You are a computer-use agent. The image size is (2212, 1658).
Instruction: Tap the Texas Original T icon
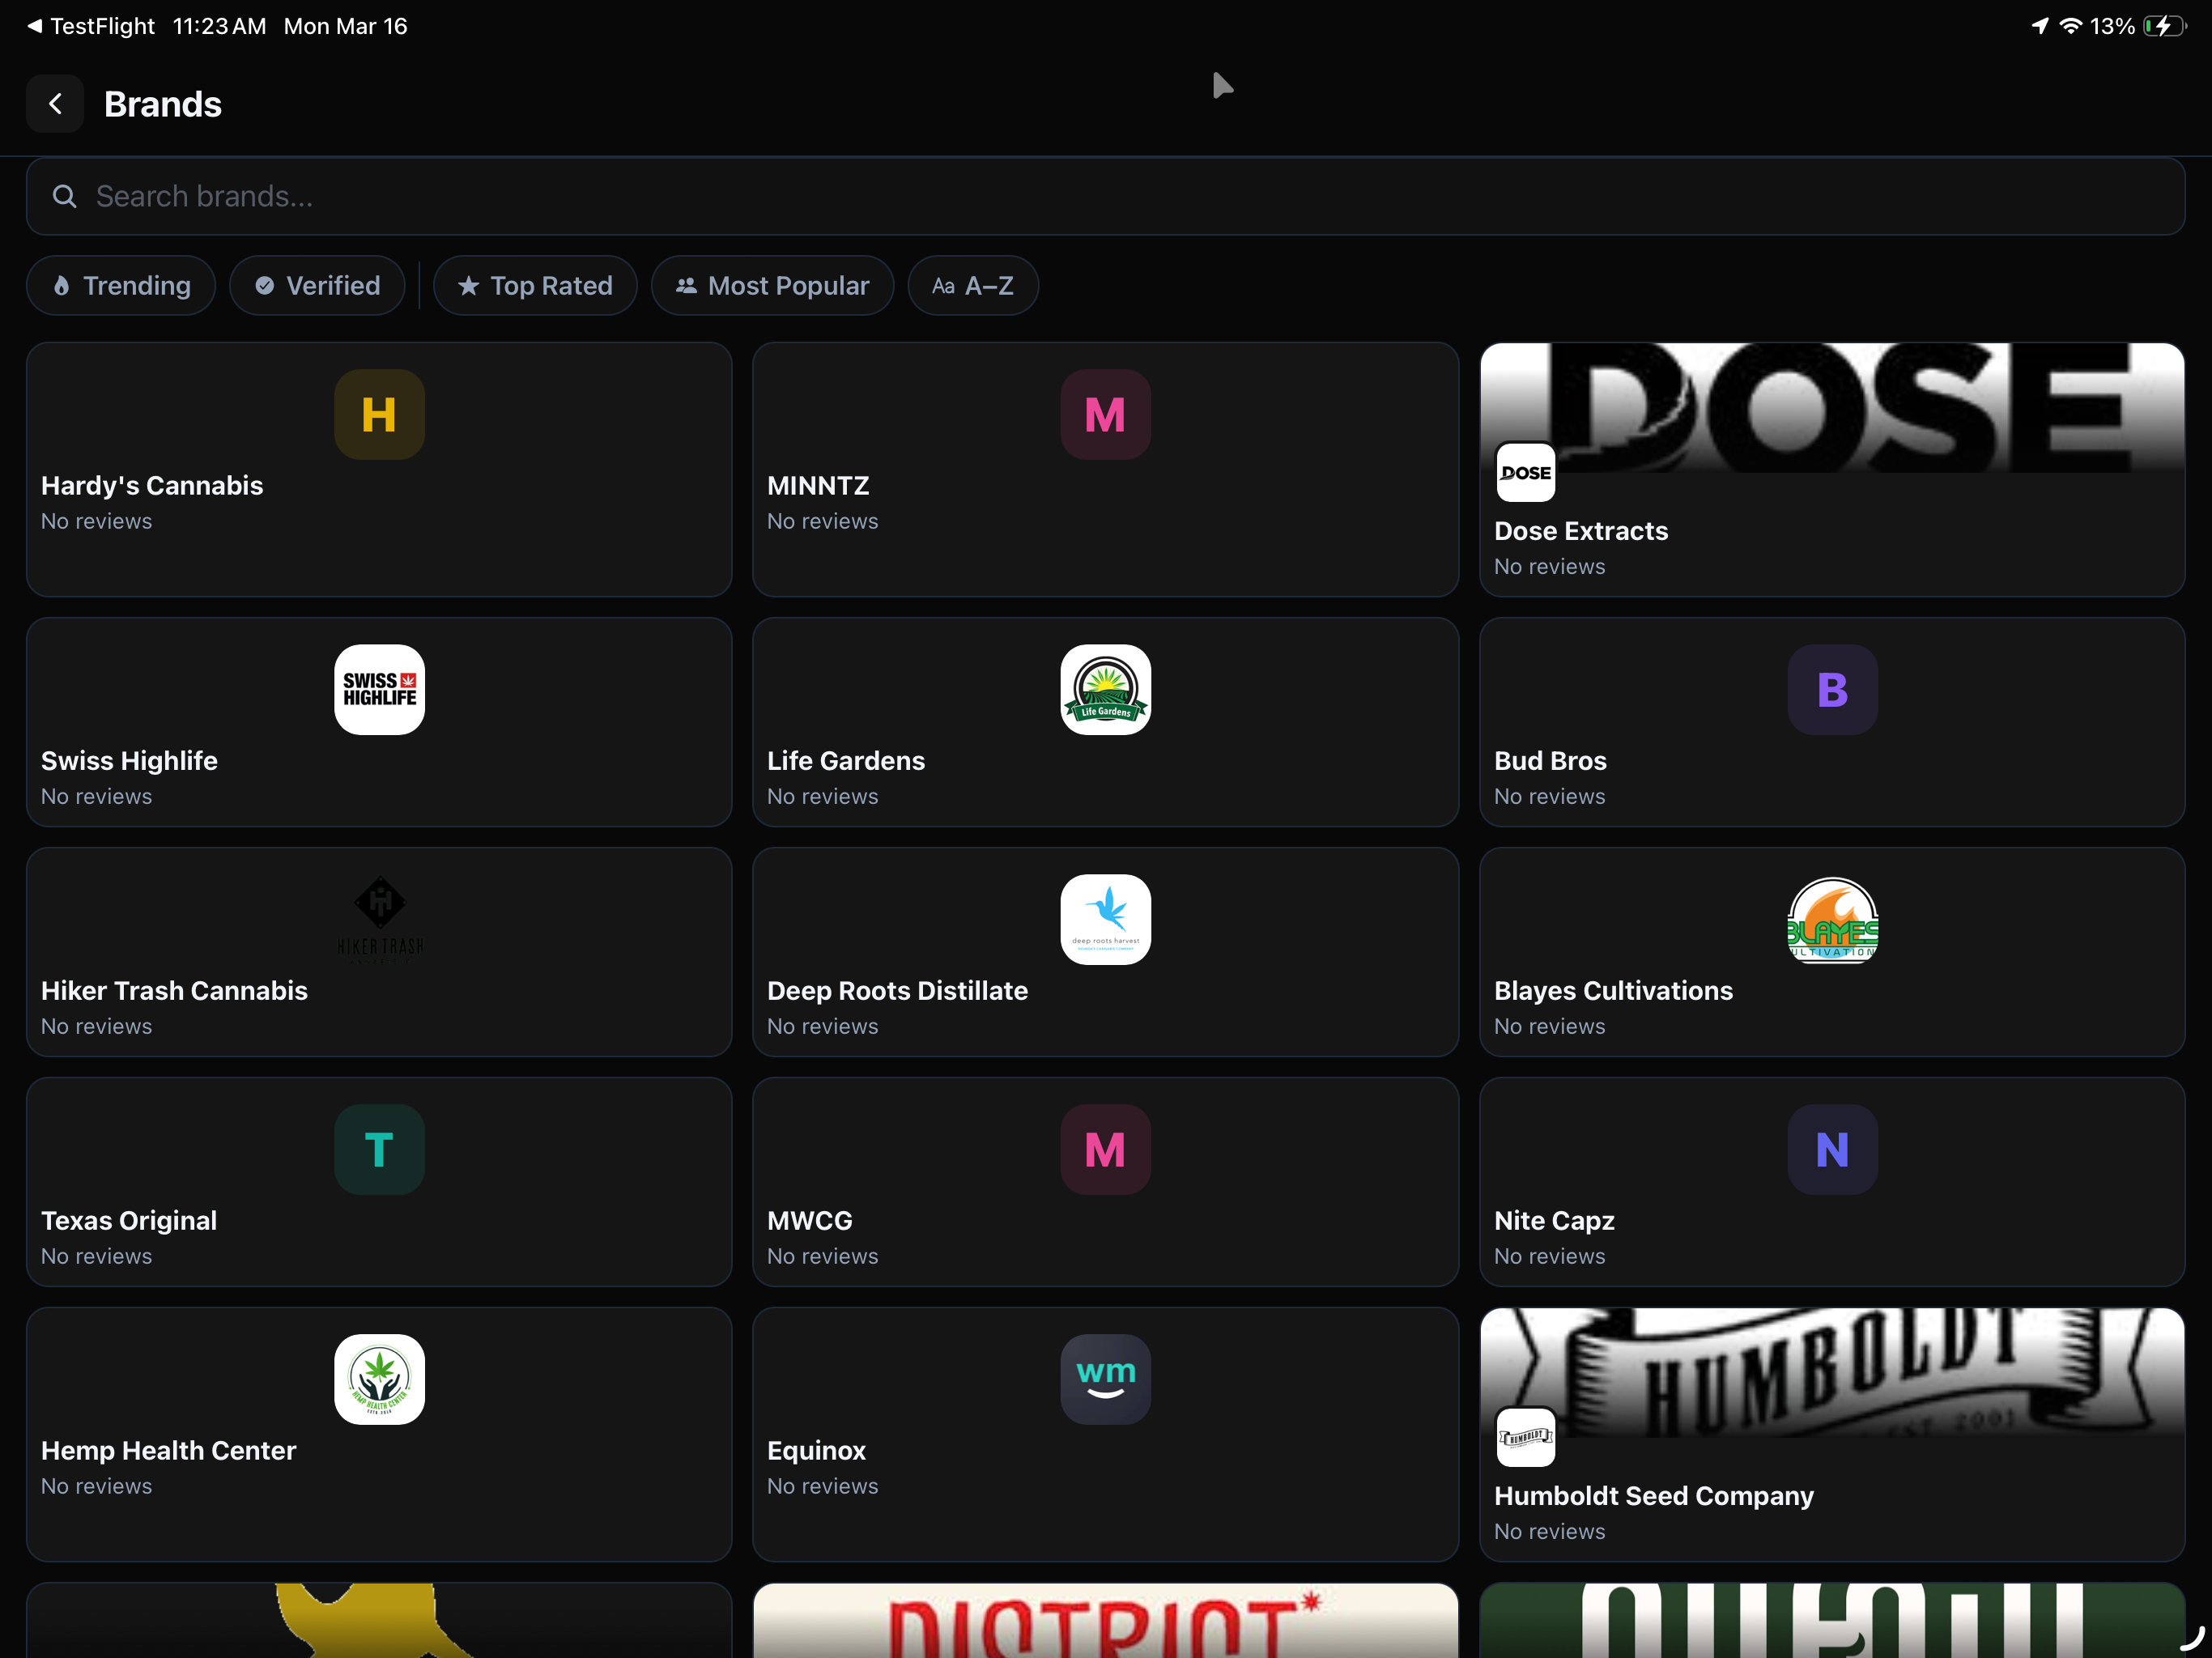click(x=379, y=1150)
